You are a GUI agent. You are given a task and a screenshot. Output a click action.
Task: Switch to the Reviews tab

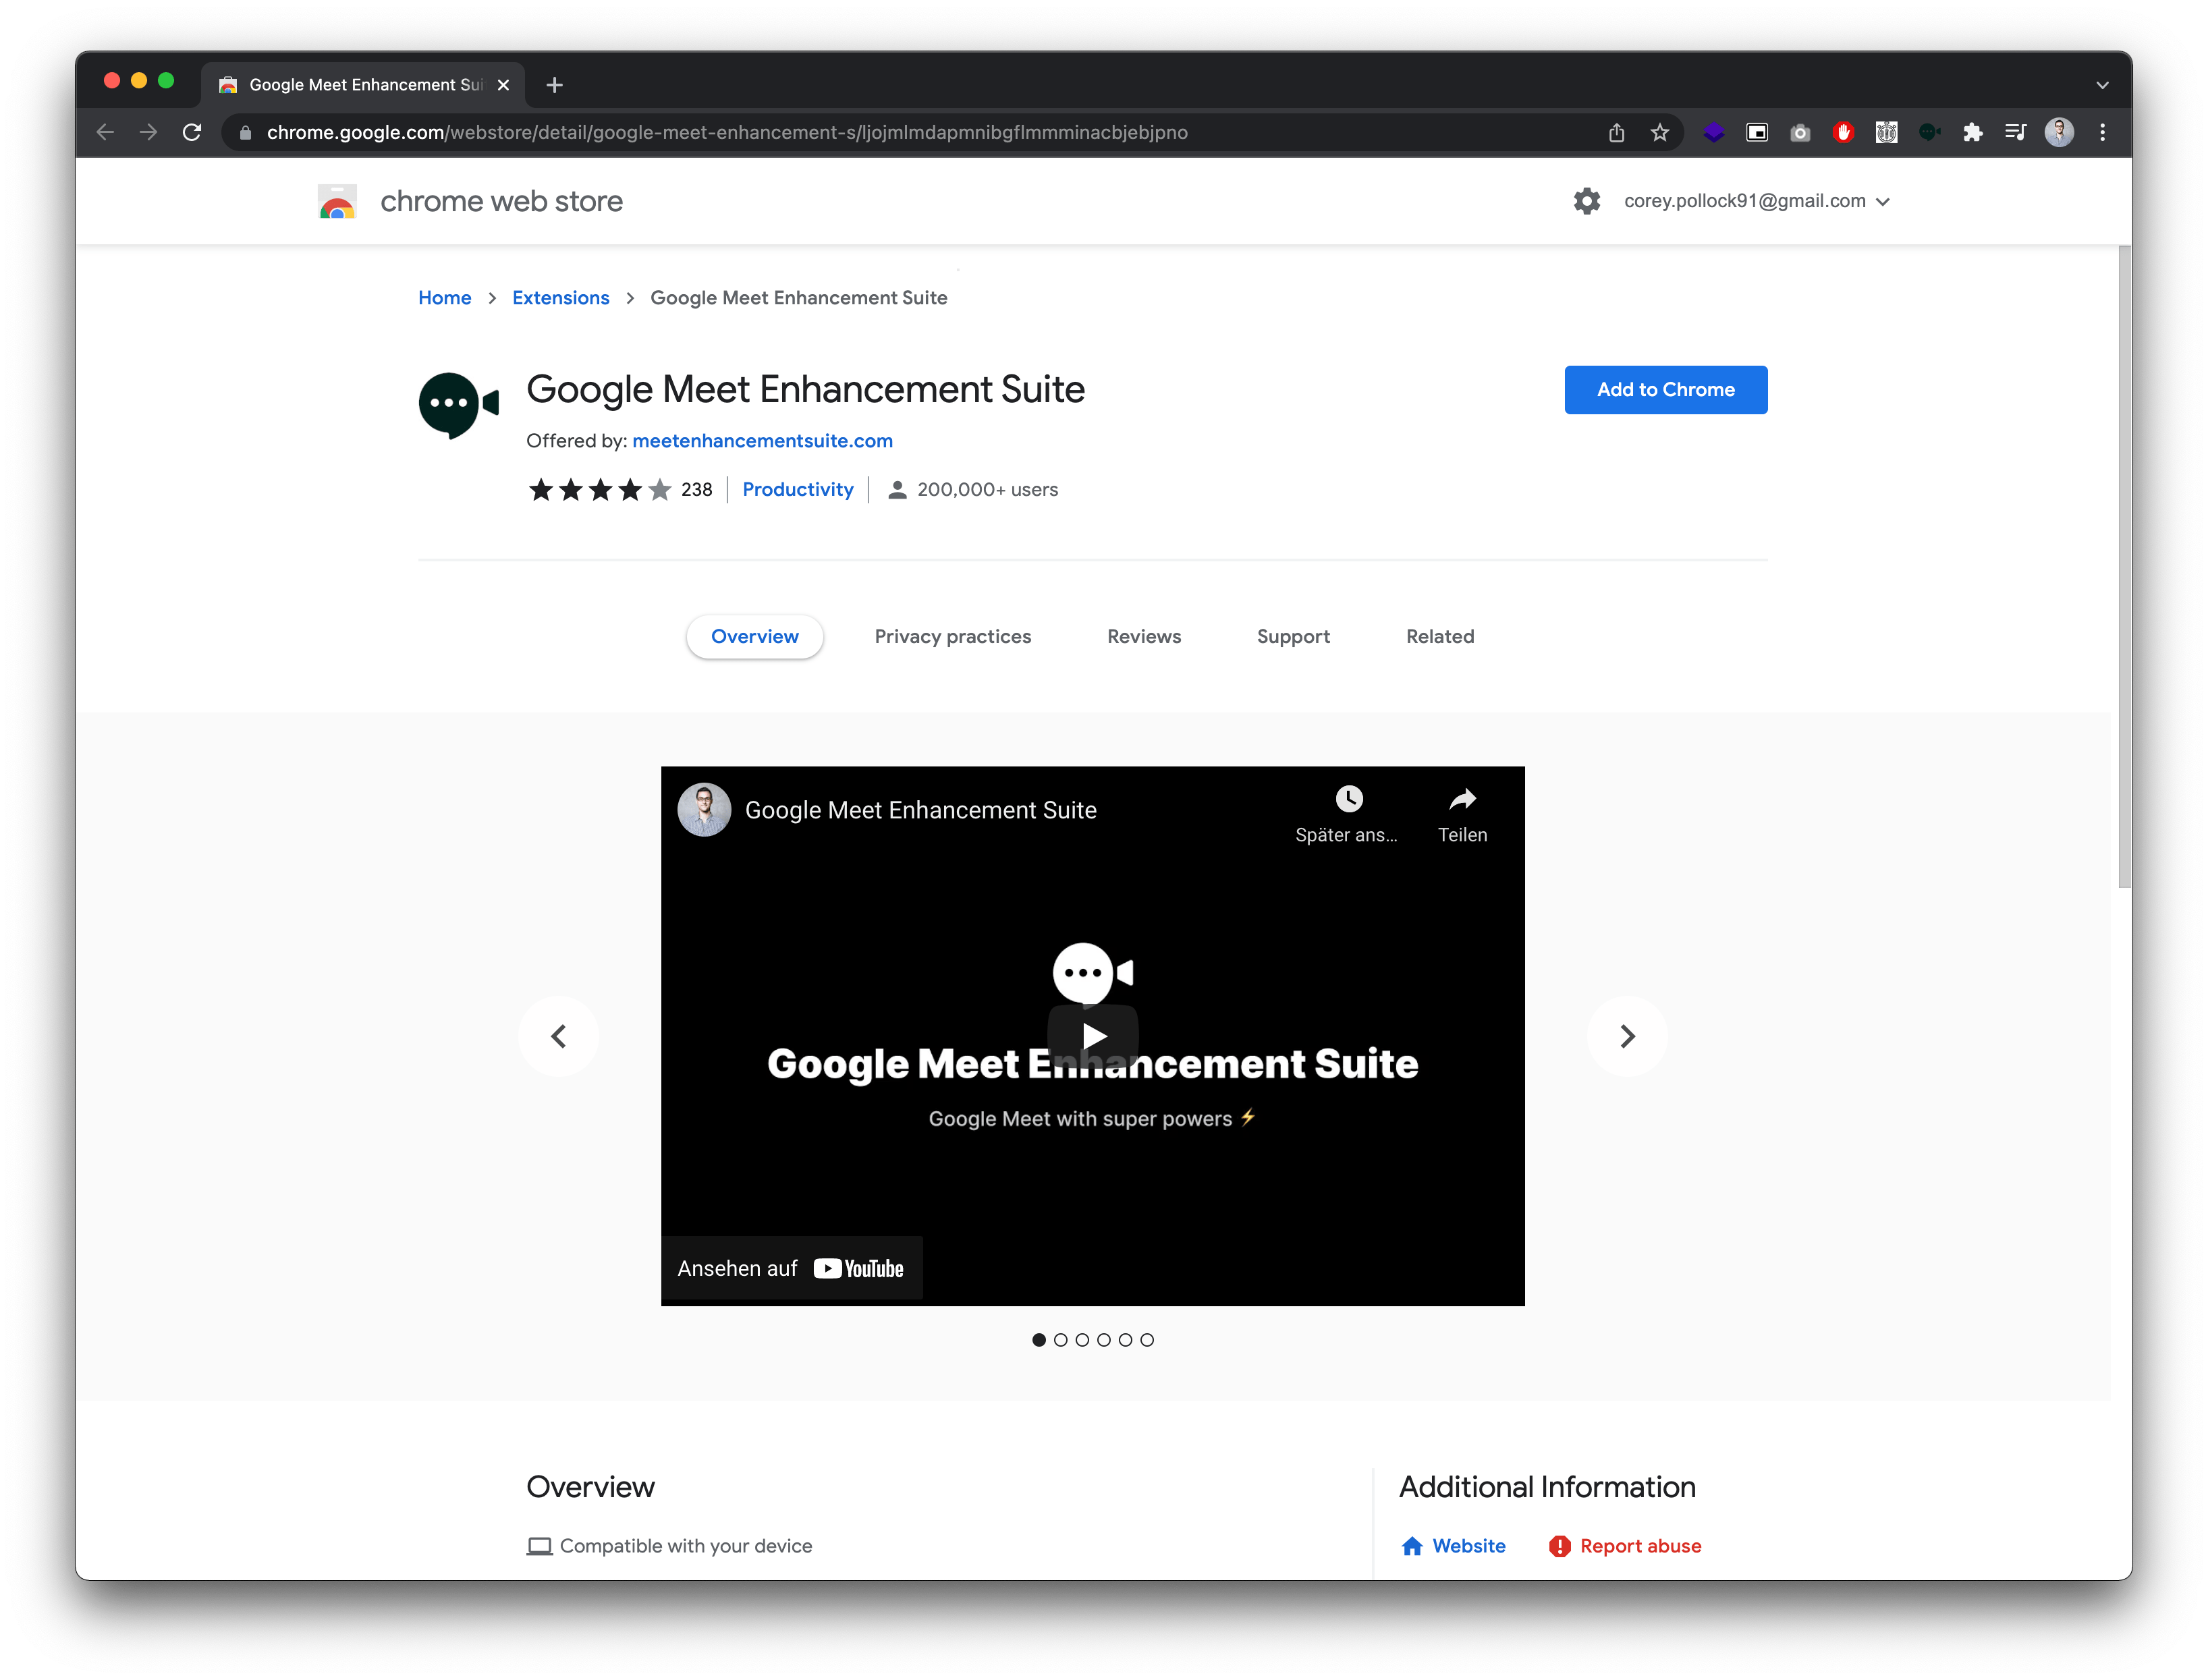tap(1143, 636)
